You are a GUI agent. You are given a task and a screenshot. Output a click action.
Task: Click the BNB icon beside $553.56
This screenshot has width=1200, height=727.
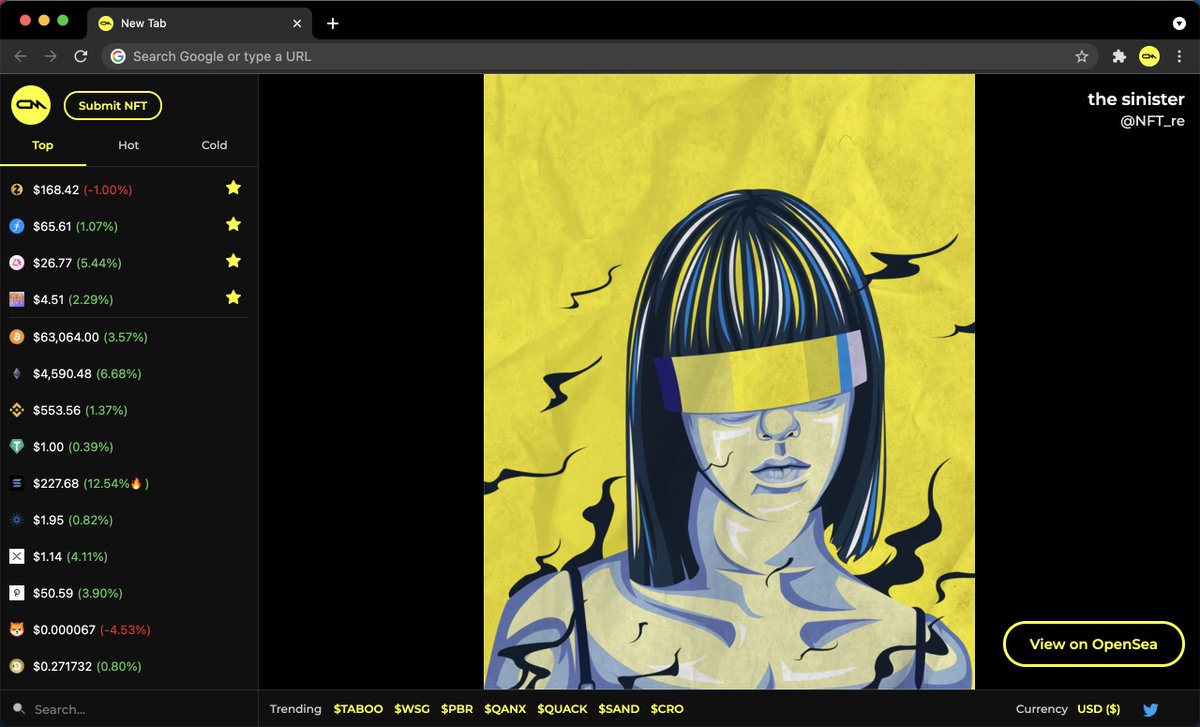pyautogui.click(x=16, y=410)
